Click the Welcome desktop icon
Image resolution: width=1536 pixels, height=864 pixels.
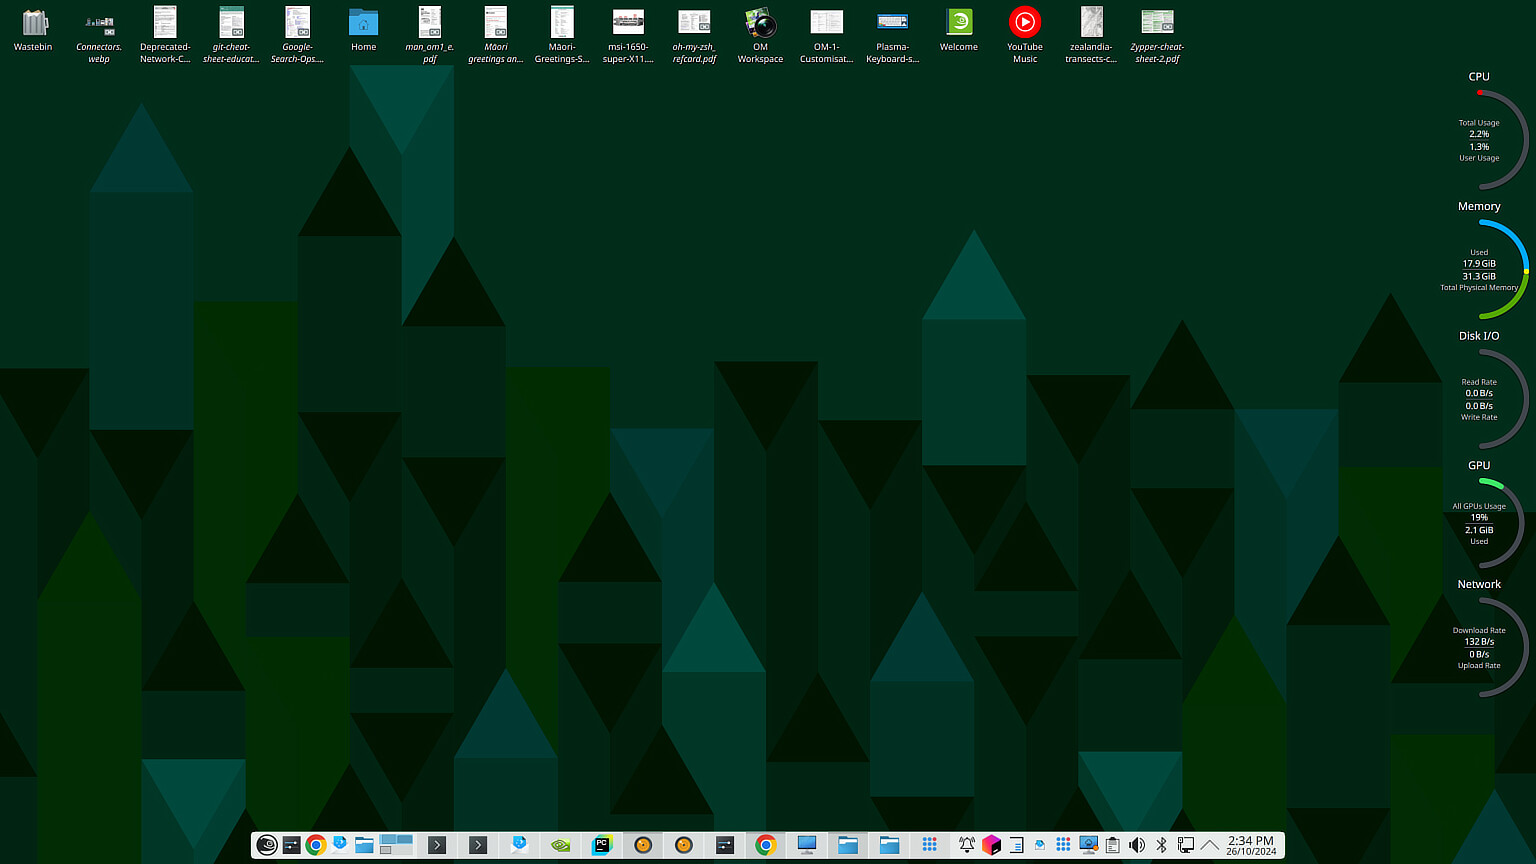coord(958,24)
